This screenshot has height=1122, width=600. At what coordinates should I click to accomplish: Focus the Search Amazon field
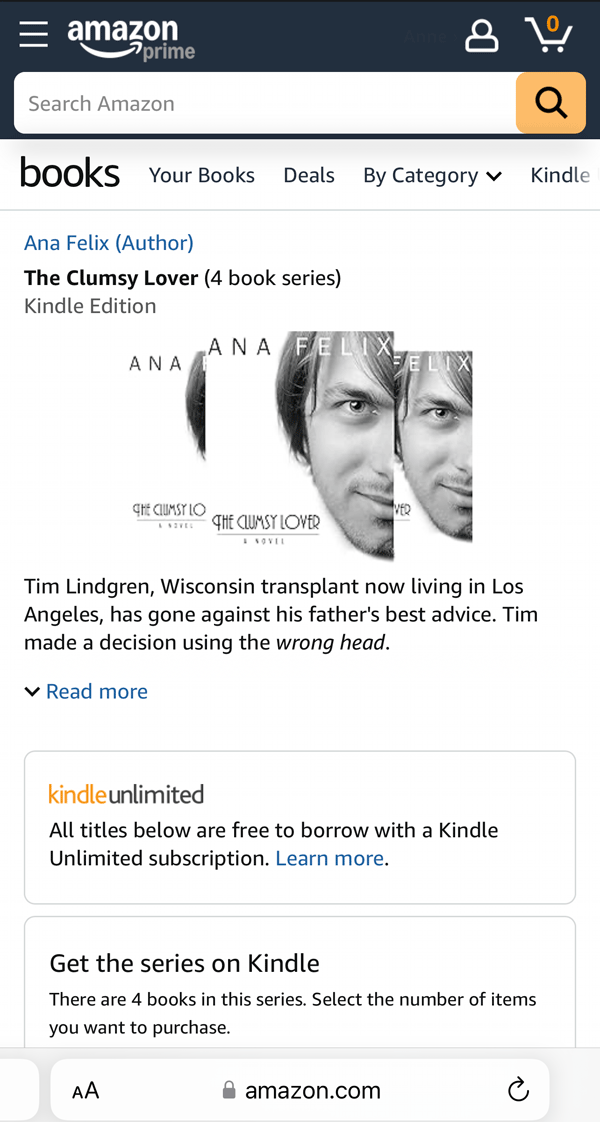pos(265,103)
